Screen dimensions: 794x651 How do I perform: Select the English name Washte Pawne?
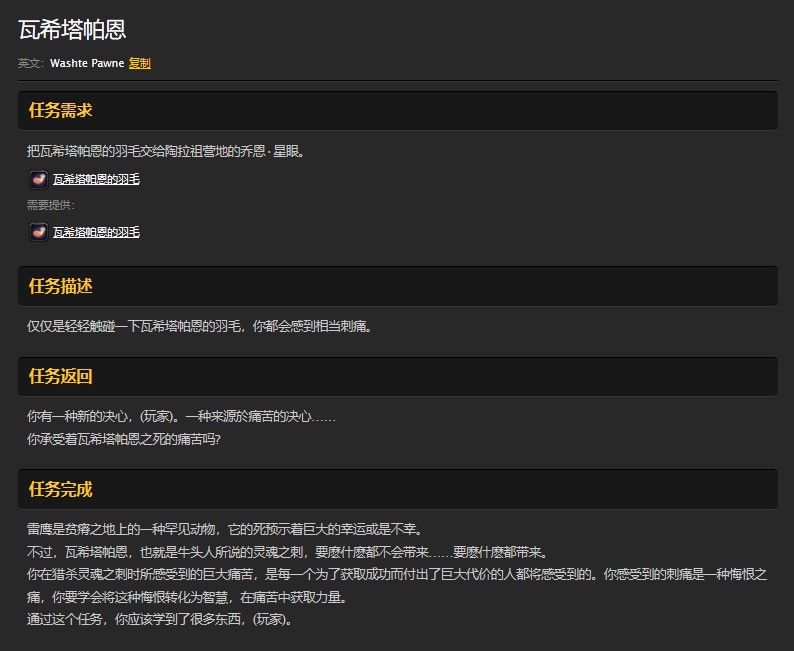(x=87, y=63)
